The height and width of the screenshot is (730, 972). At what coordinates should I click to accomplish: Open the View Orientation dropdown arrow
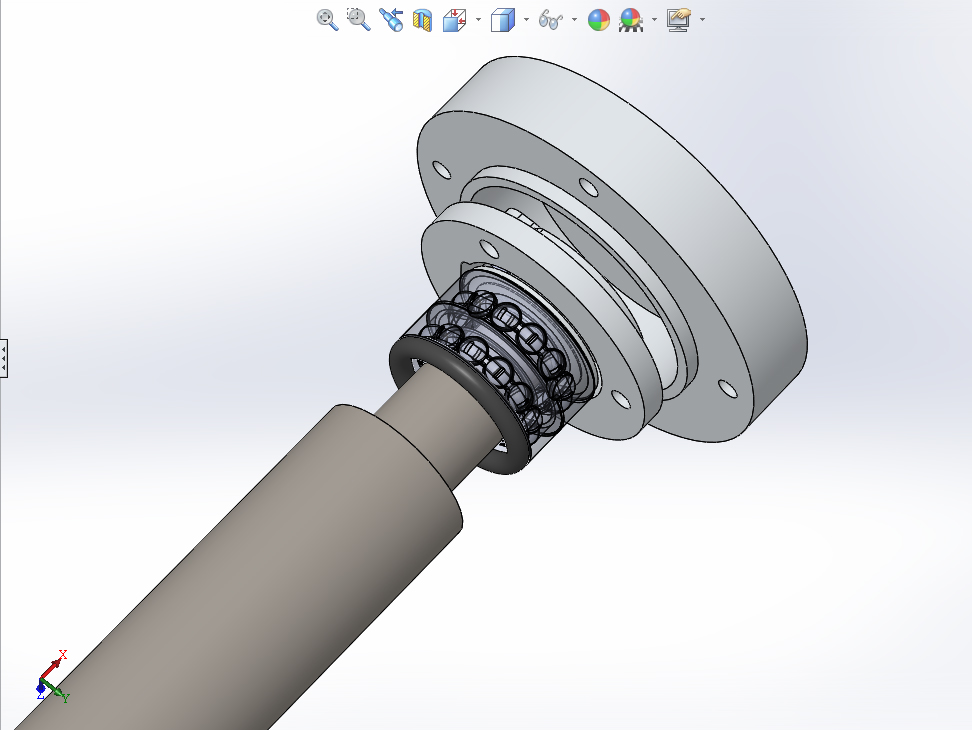(x=478, y=20)
